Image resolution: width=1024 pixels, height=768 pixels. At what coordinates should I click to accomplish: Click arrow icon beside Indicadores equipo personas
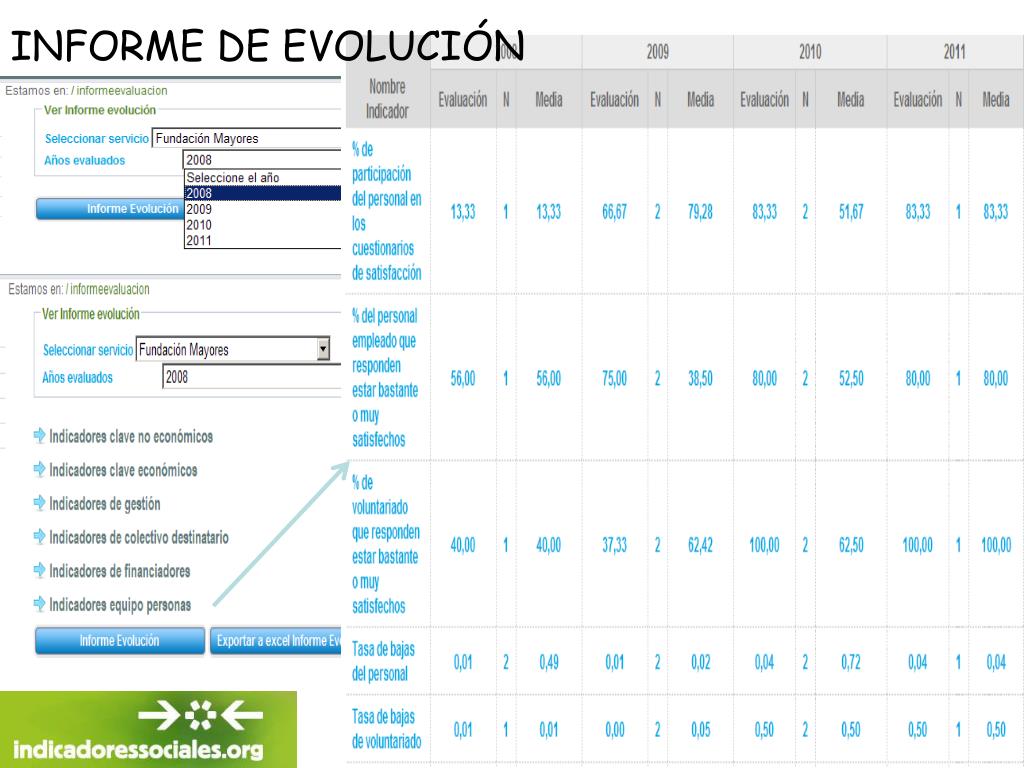39,604
